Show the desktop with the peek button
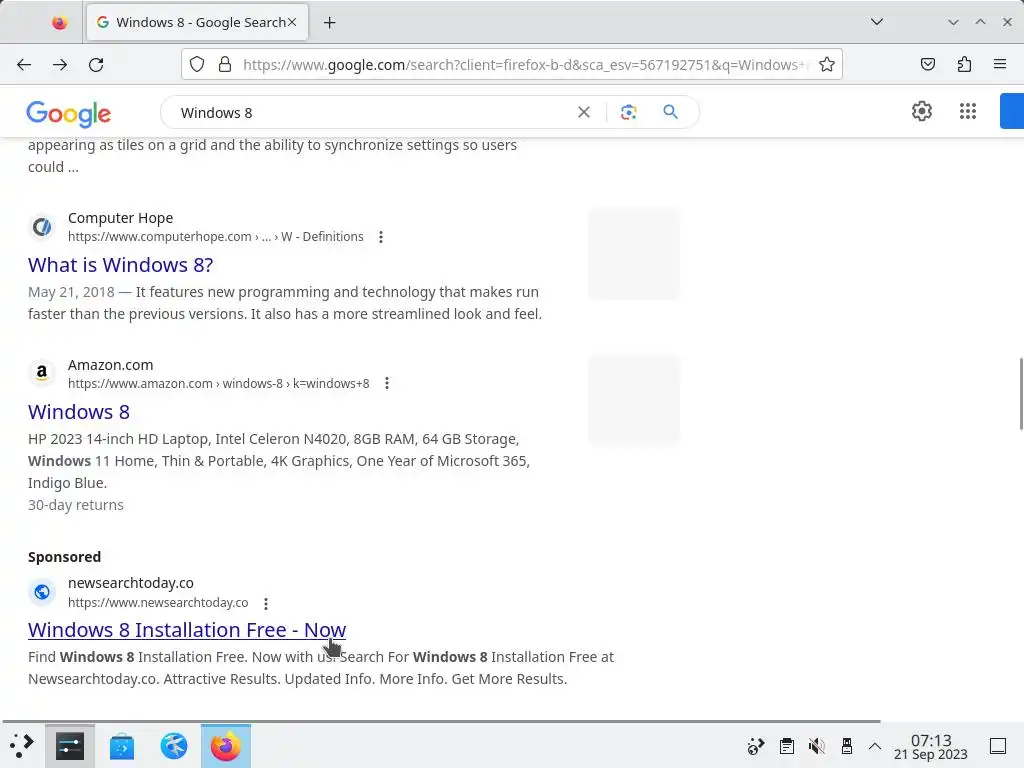 (x=998, y=746)
